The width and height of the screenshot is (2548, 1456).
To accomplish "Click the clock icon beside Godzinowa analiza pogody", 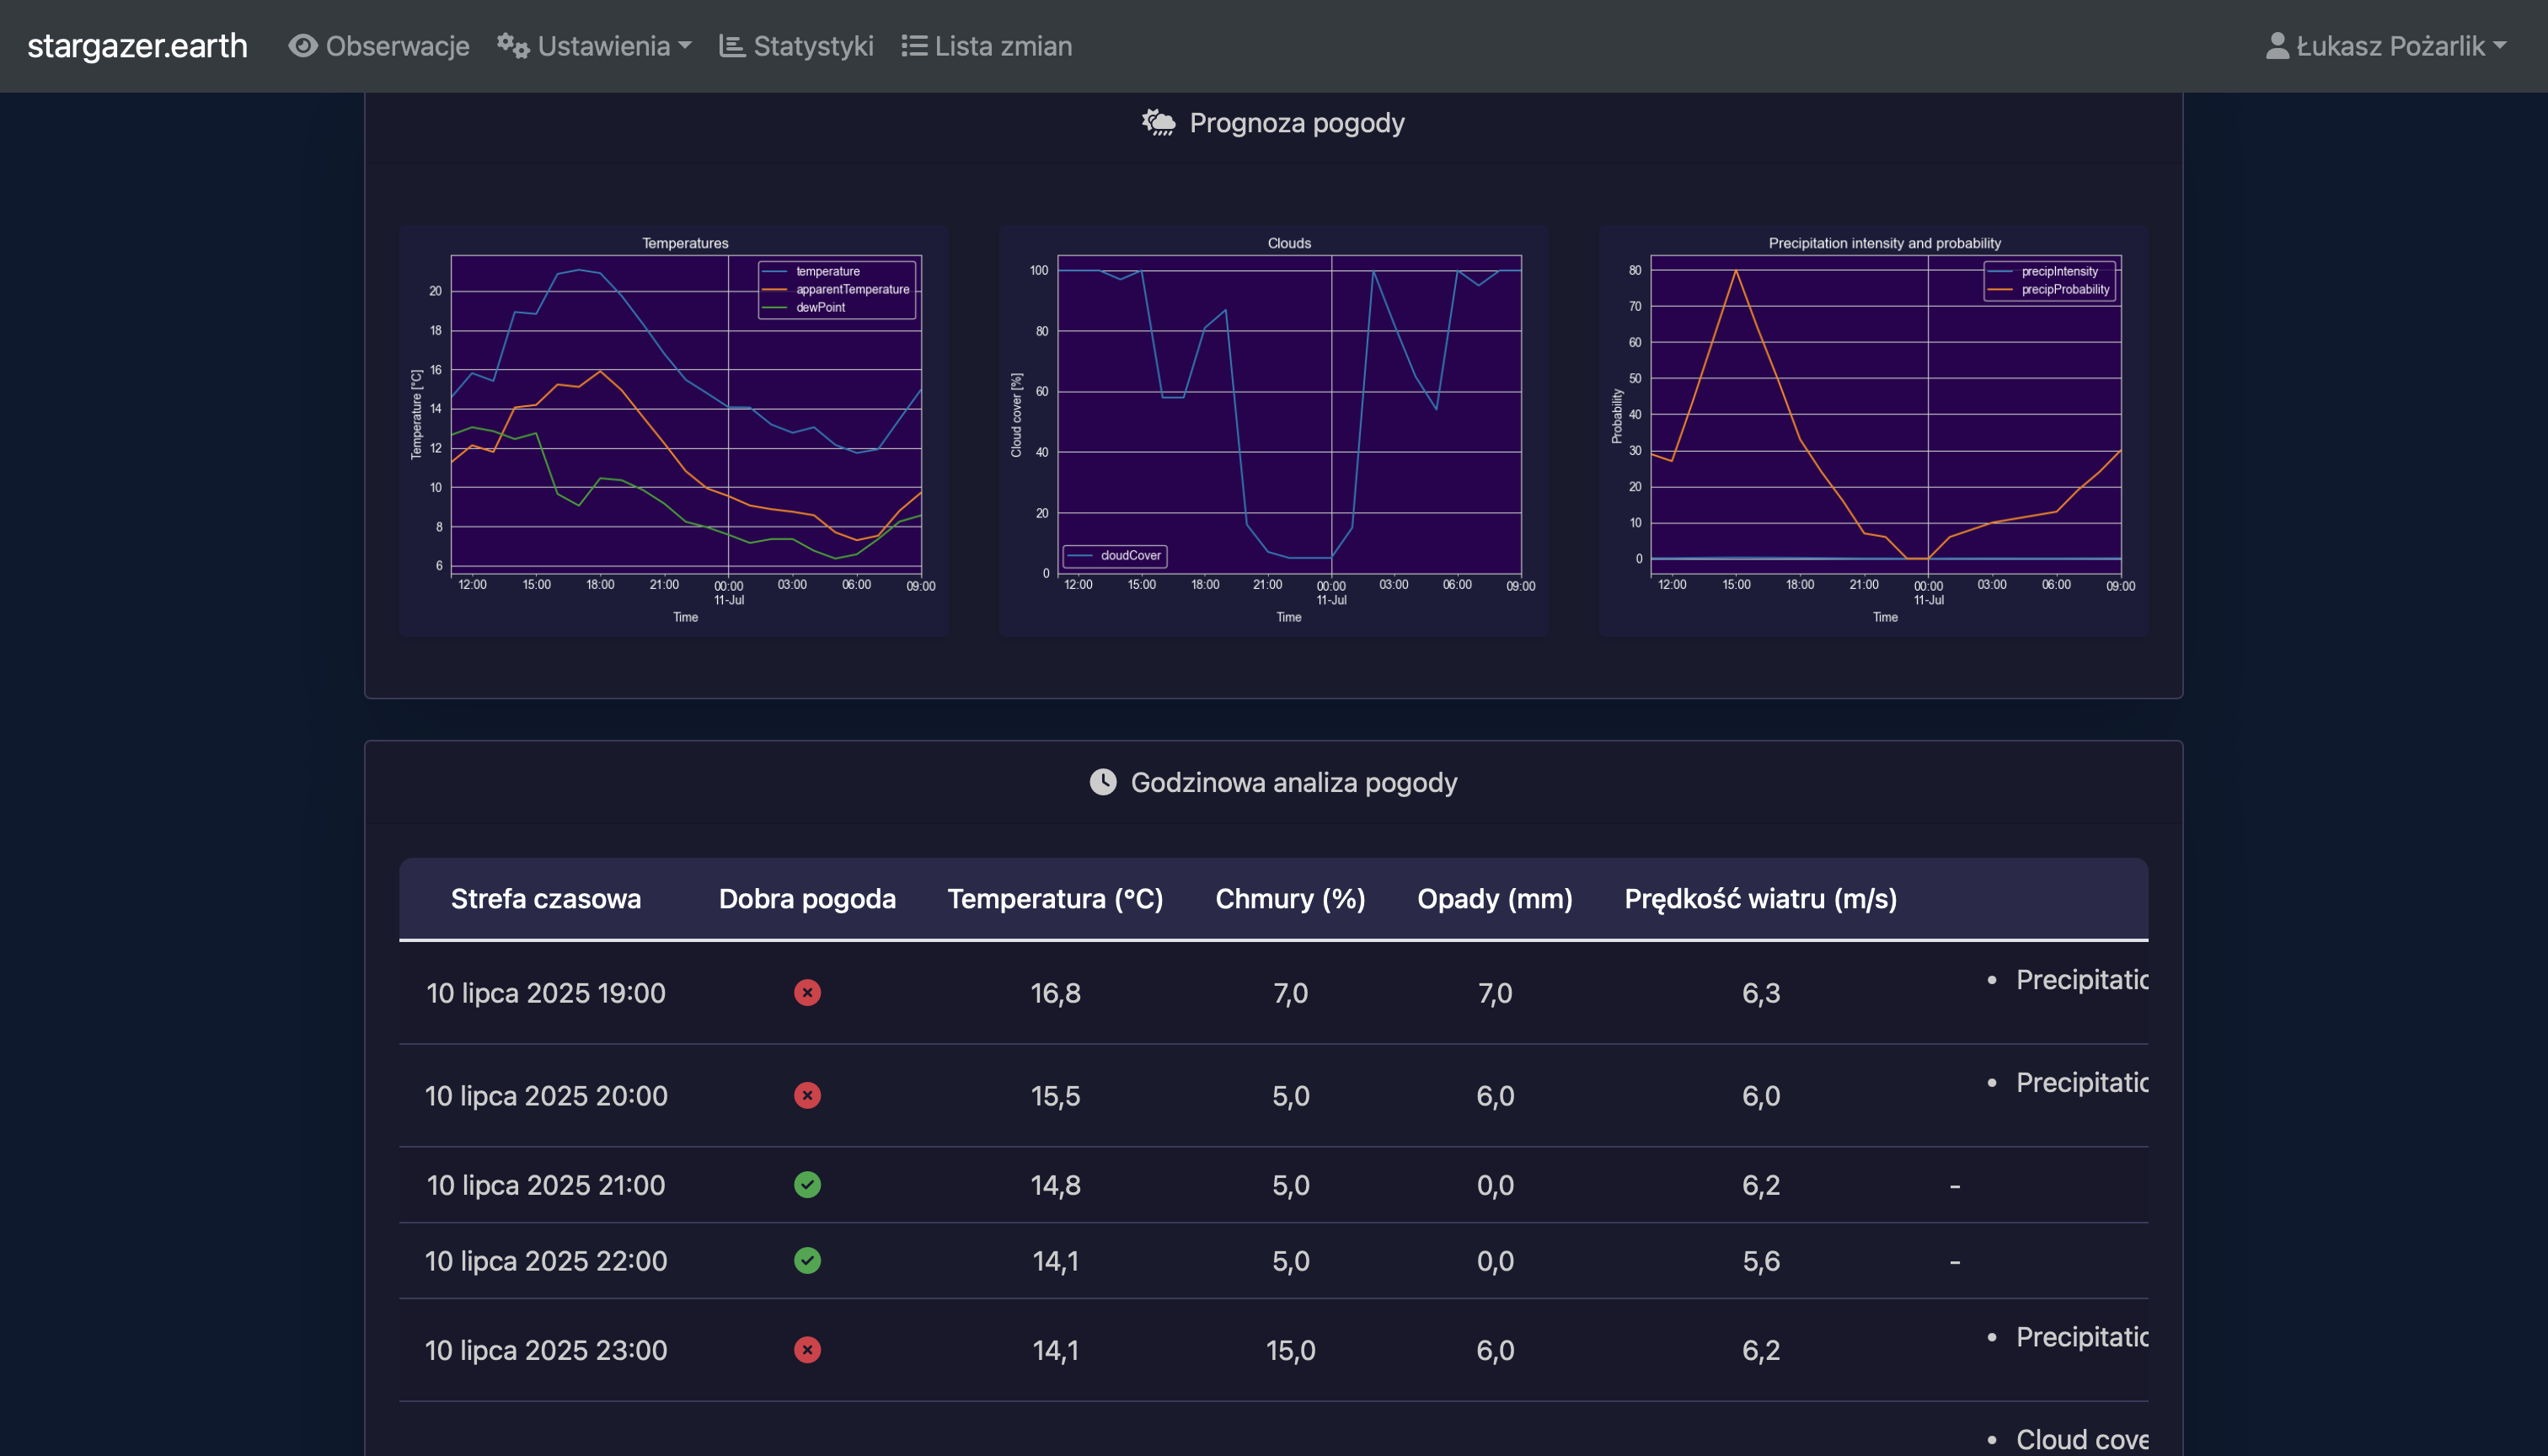I will click(x=1102, y=782).
